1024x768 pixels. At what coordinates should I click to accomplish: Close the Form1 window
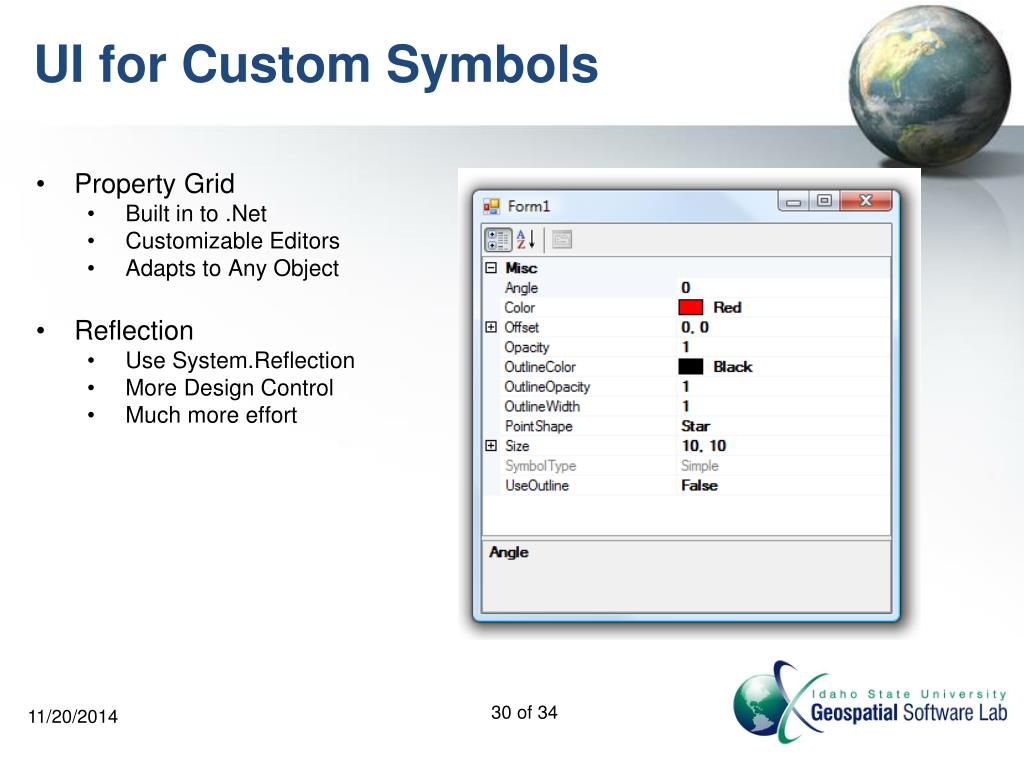[866, 201]
